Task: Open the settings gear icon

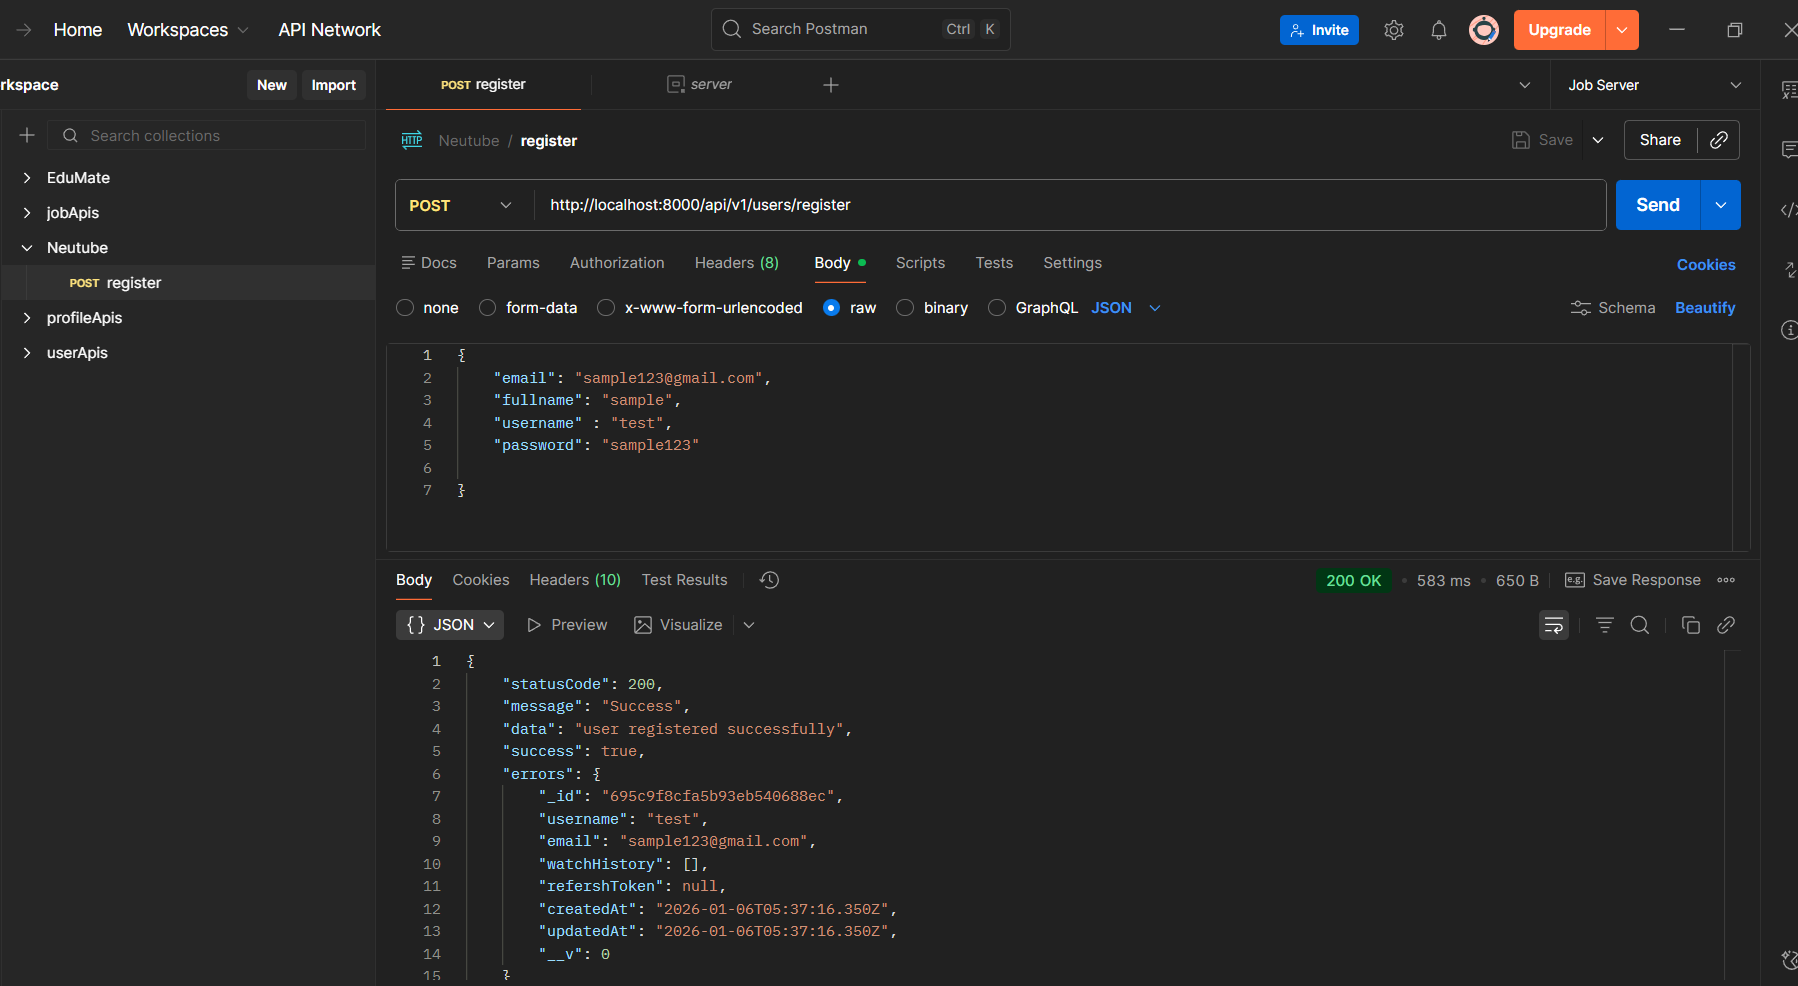Action: [x=1393, y=30]
